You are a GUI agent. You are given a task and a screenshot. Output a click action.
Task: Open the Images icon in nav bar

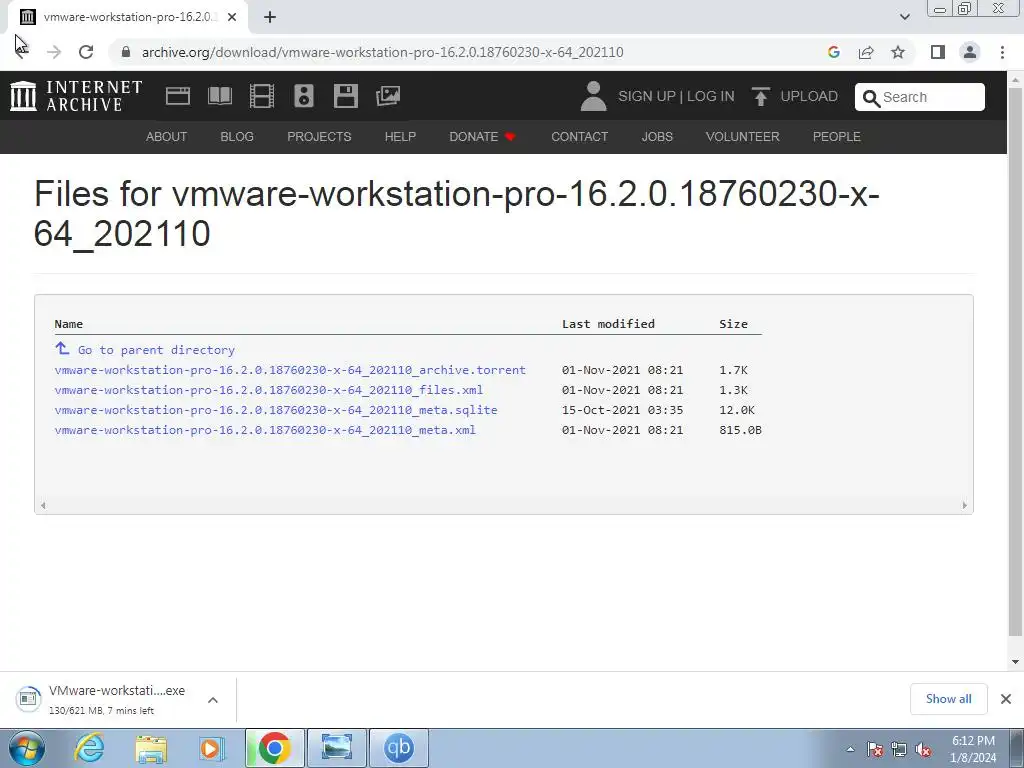388,96
